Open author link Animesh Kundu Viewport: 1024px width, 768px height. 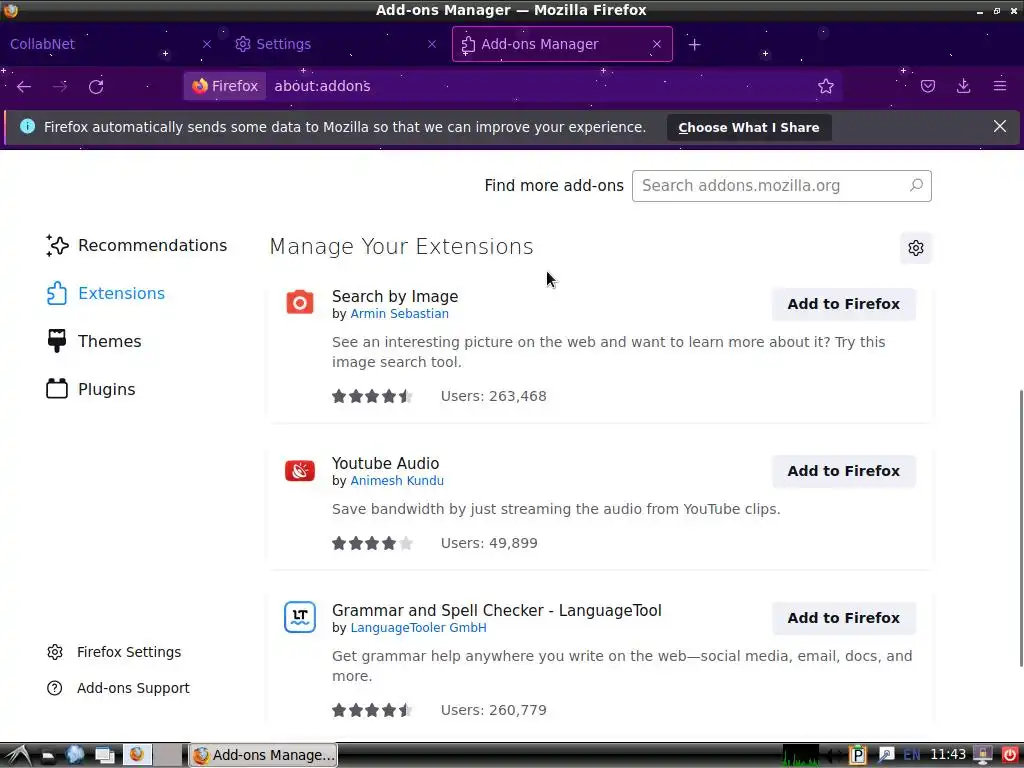click(397, 481)
